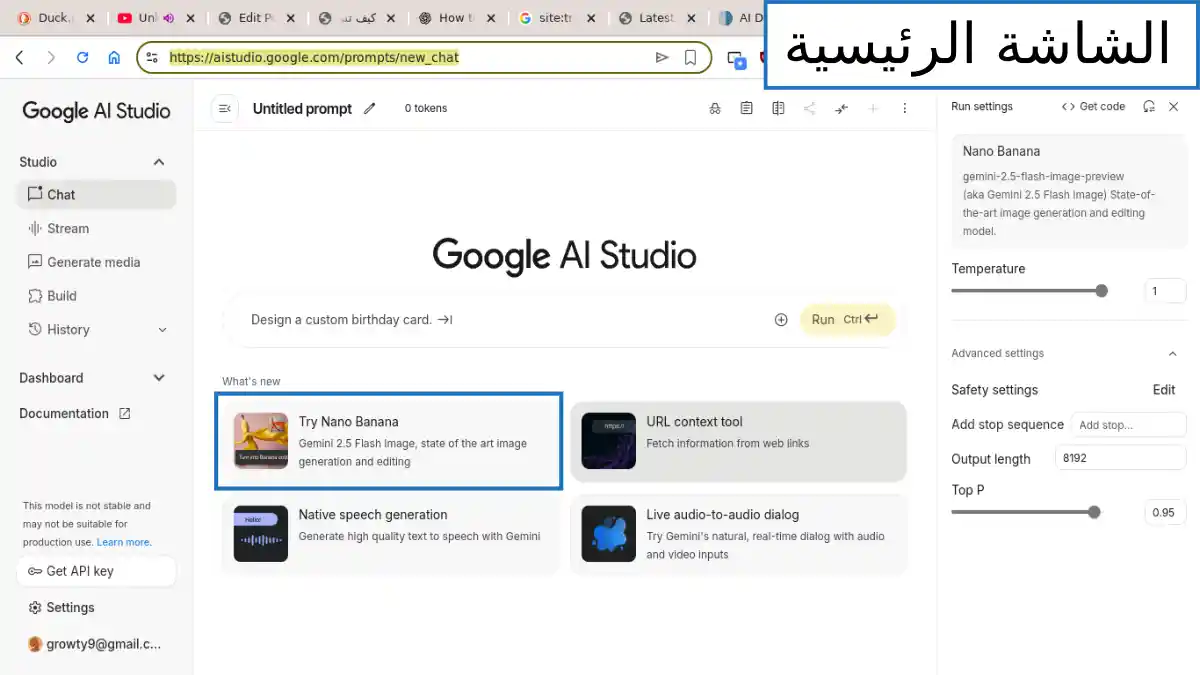Collapse the left navigation menu icon
The width and height of the screenshot is (1200, 675).
pyautogui.click(x=225, y=108)
